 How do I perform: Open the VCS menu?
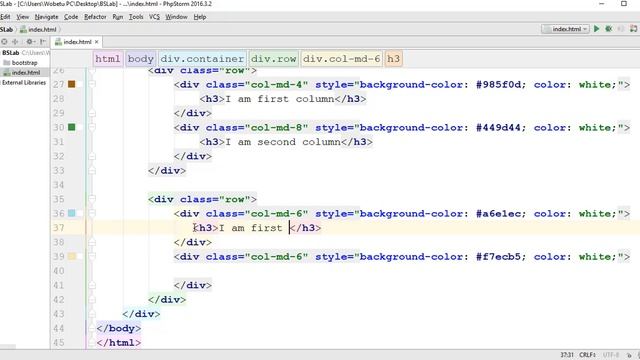tap(154, 17)
